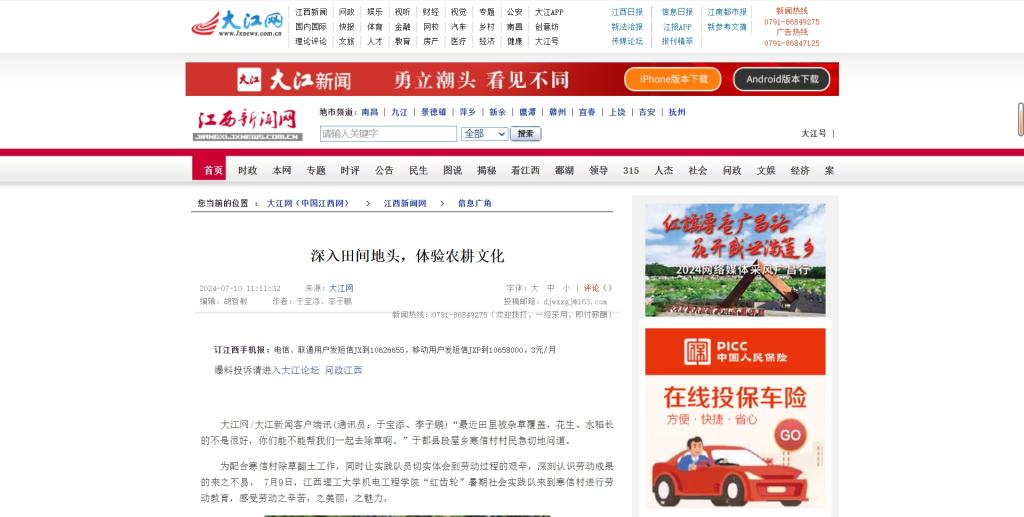This screenshot has height=517, width=1024.
Task: Open the 南昌 city channel link
Action: [370, 112]
